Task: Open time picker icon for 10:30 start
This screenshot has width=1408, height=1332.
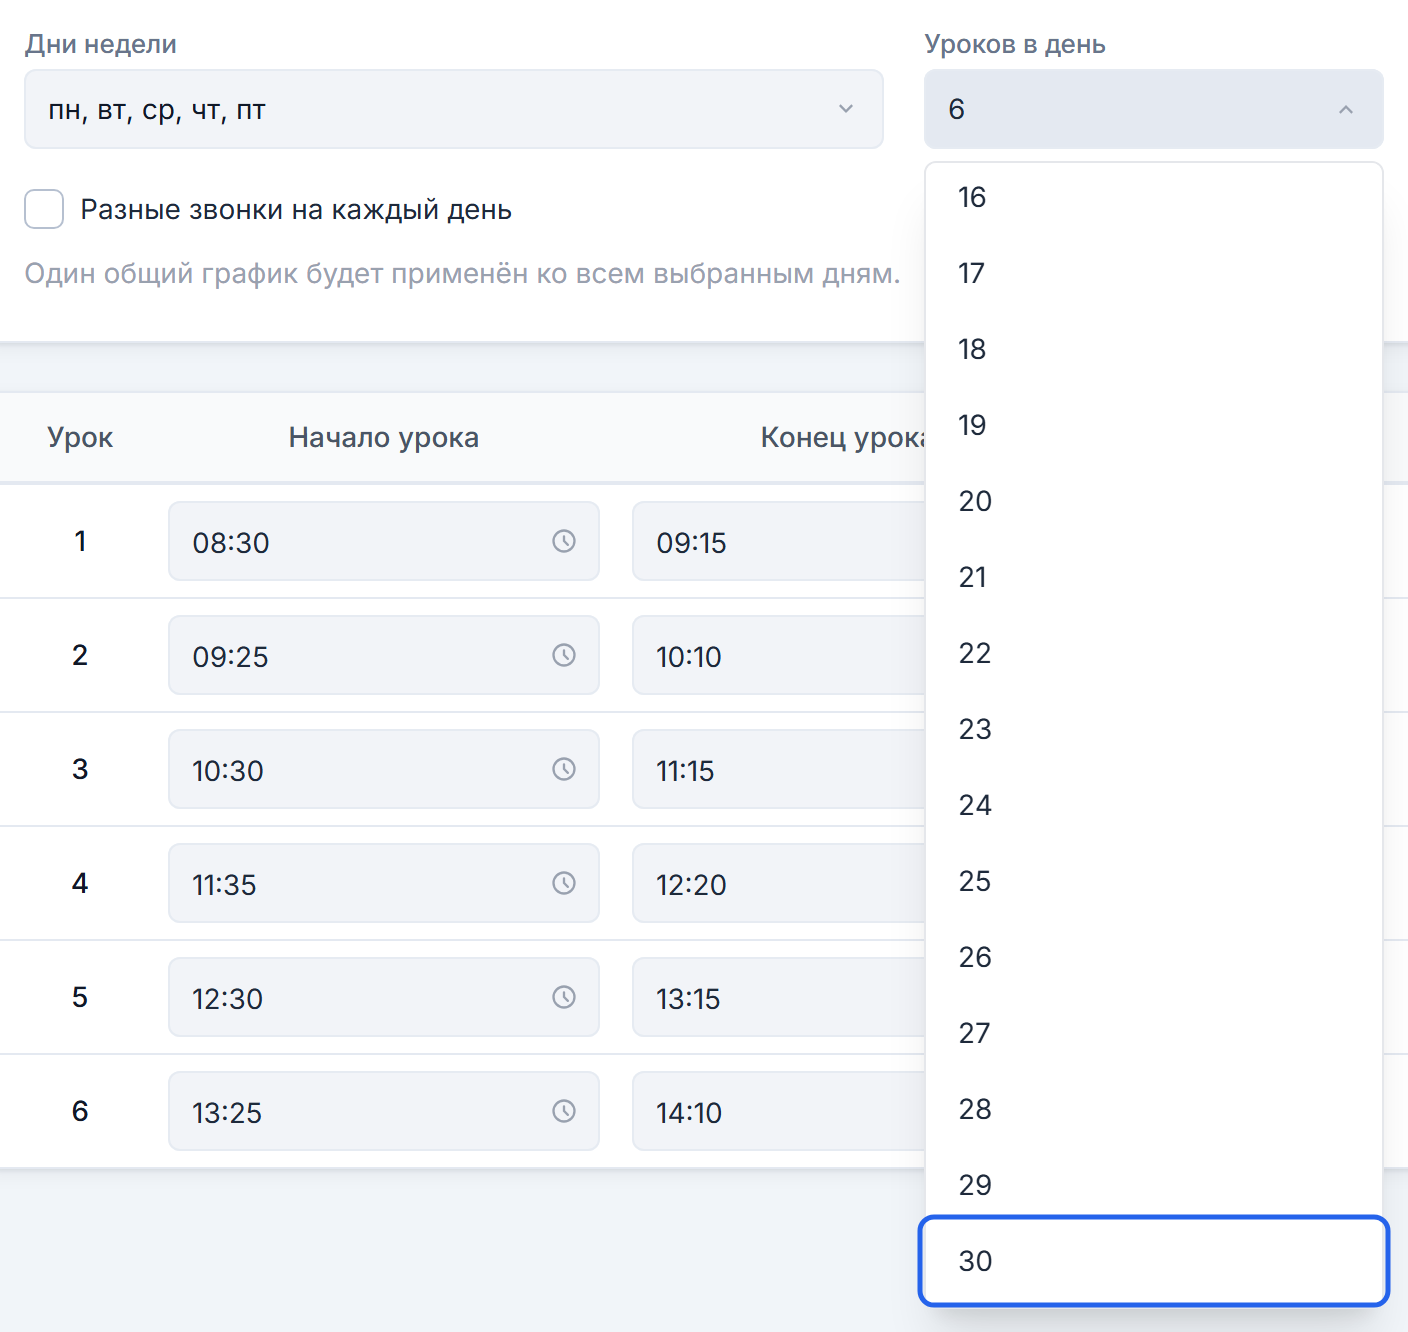Action: [564, 769]
